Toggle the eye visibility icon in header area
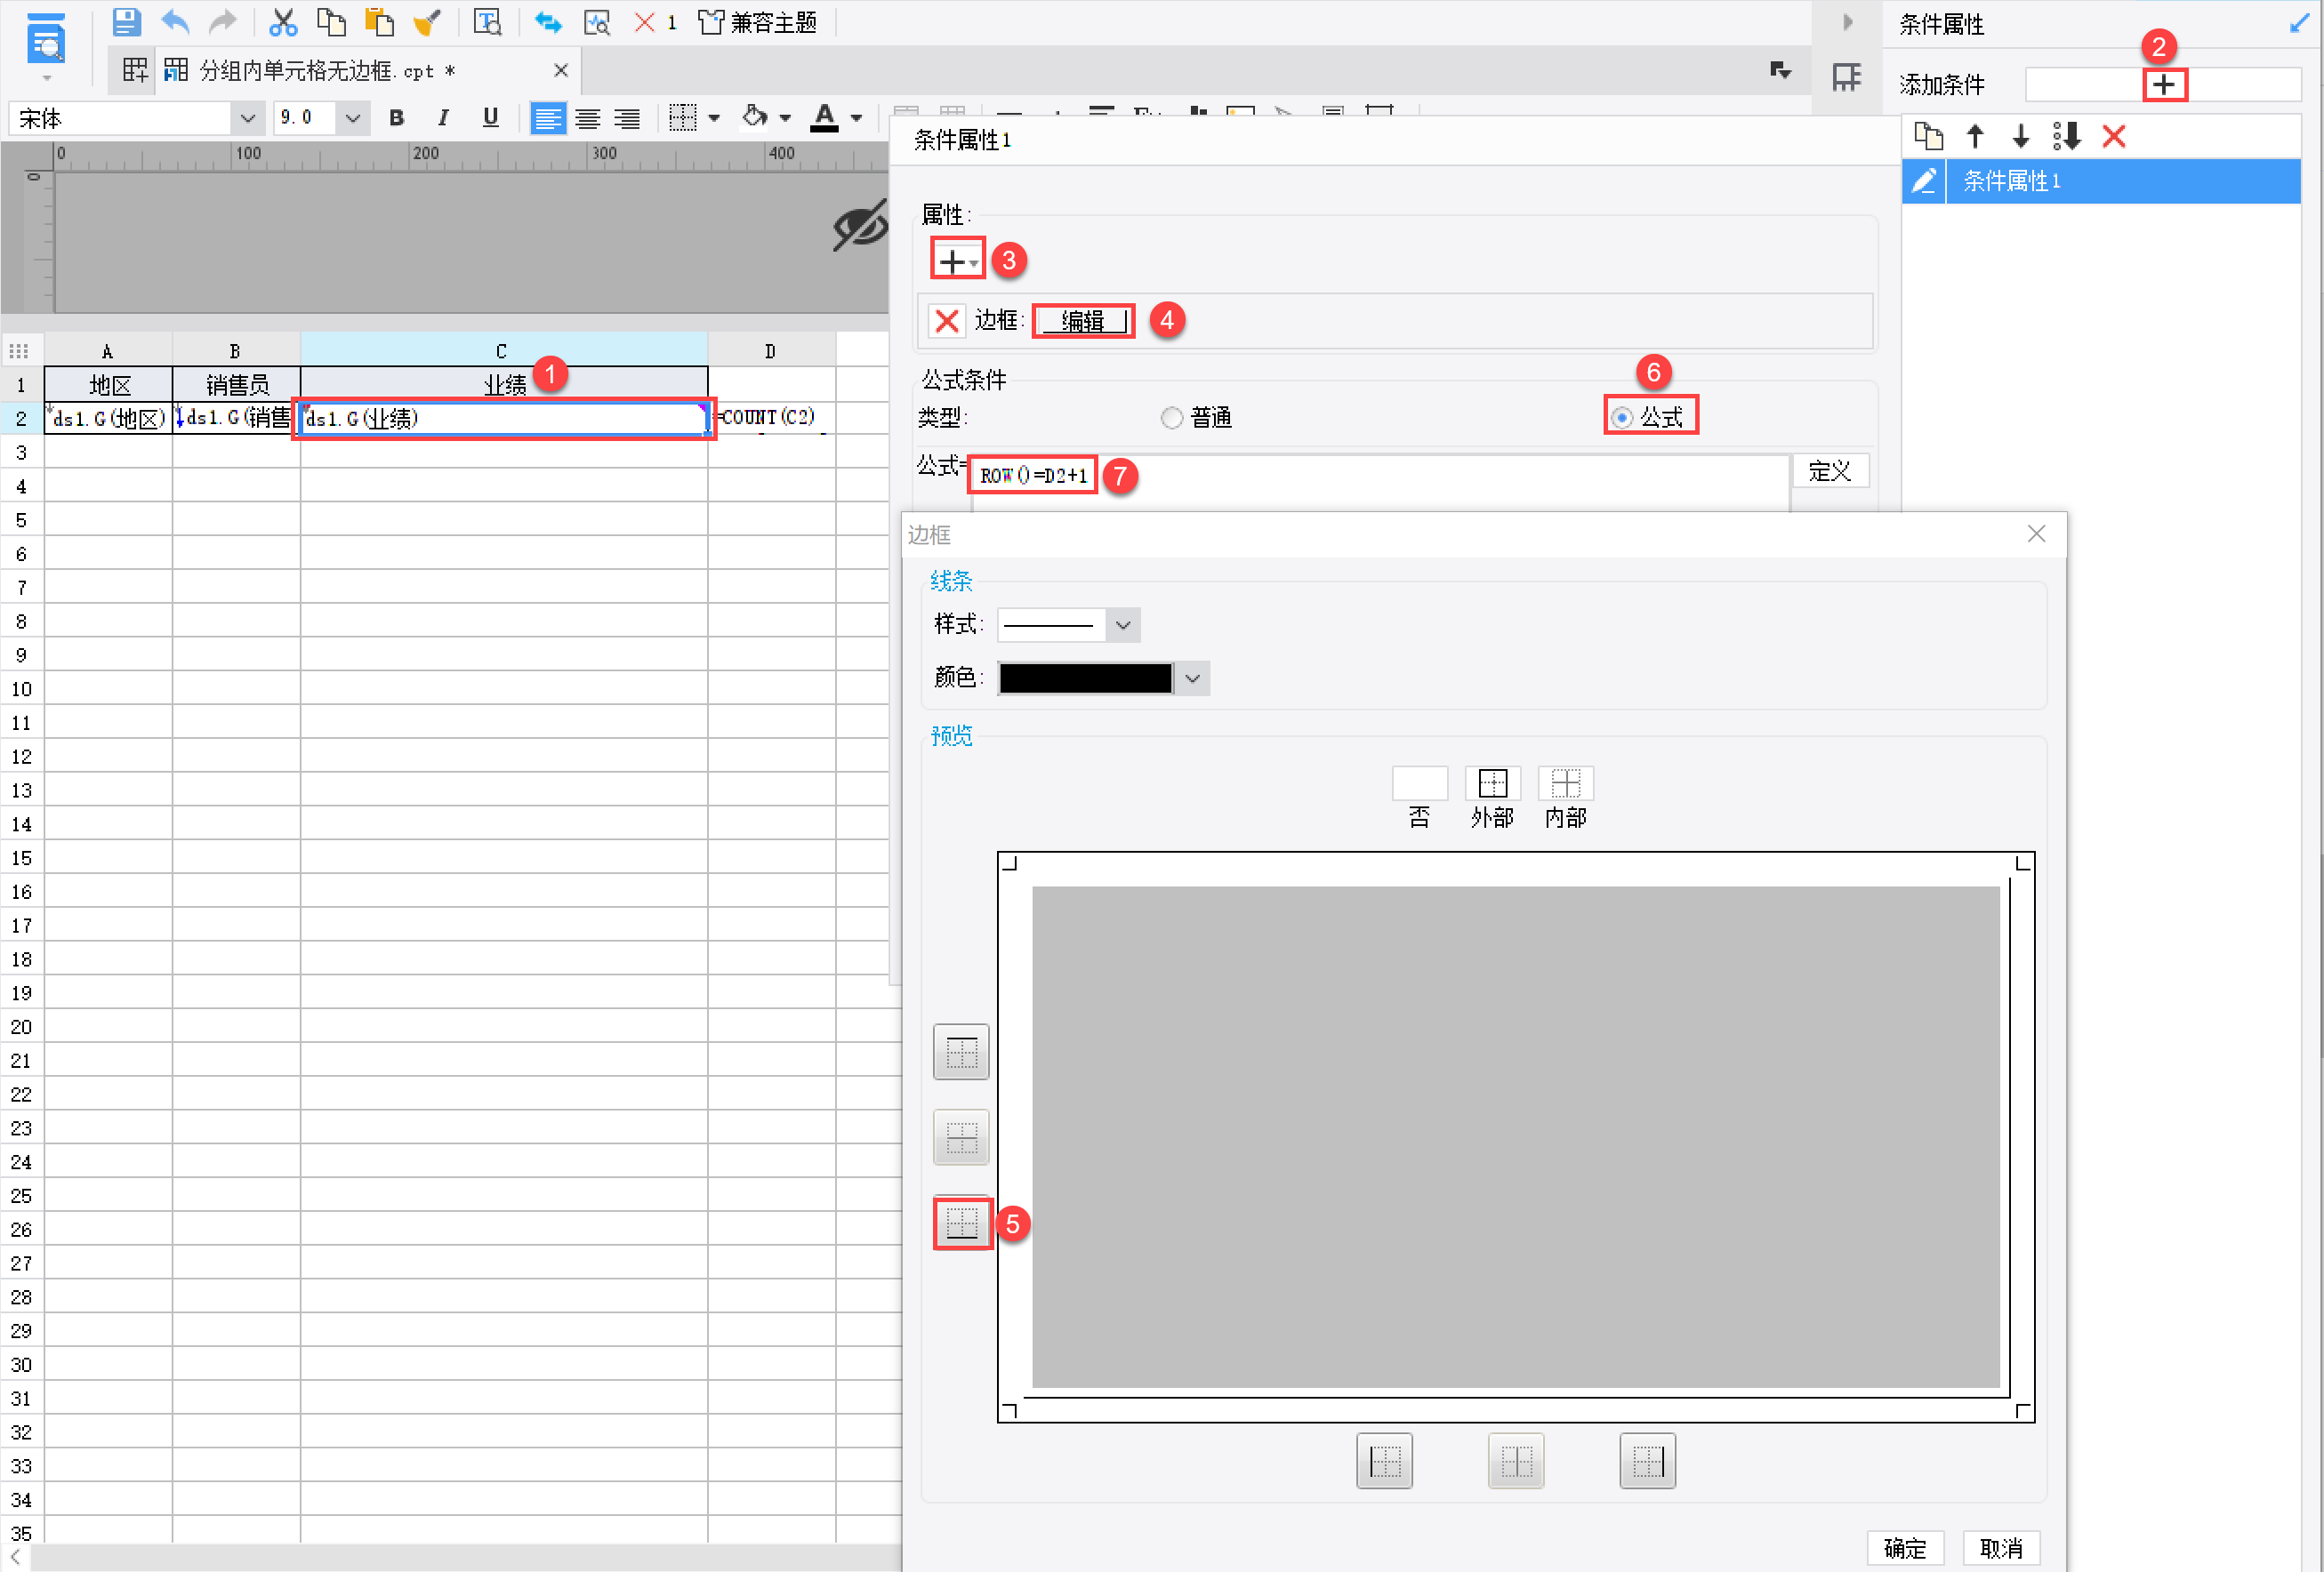2324x1572 pixels. 859,225
